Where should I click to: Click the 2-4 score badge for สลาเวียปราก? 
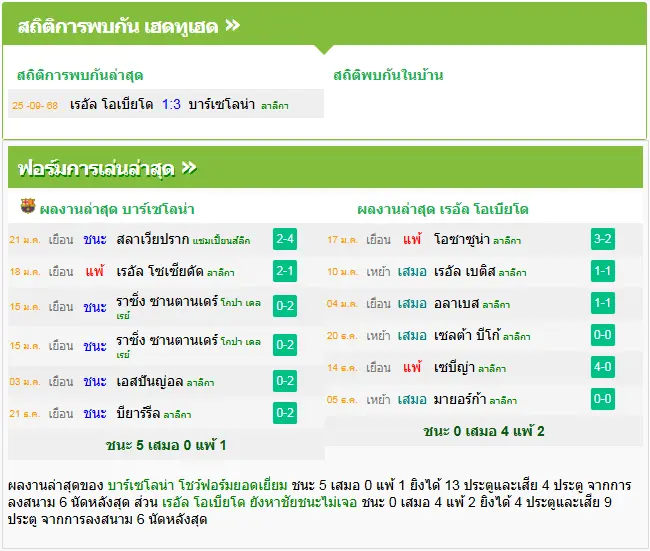(285, 239)
